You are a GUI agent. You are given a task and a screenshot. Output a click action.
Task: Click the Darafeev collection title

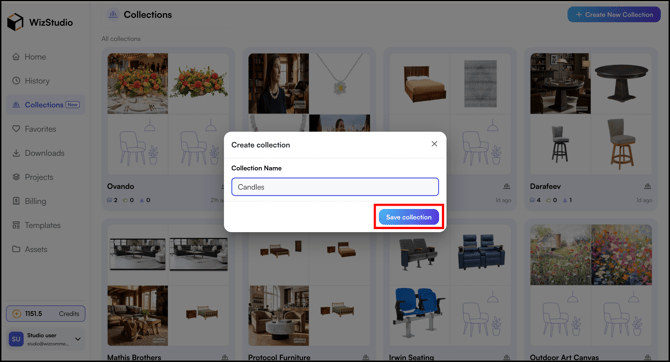545,186
